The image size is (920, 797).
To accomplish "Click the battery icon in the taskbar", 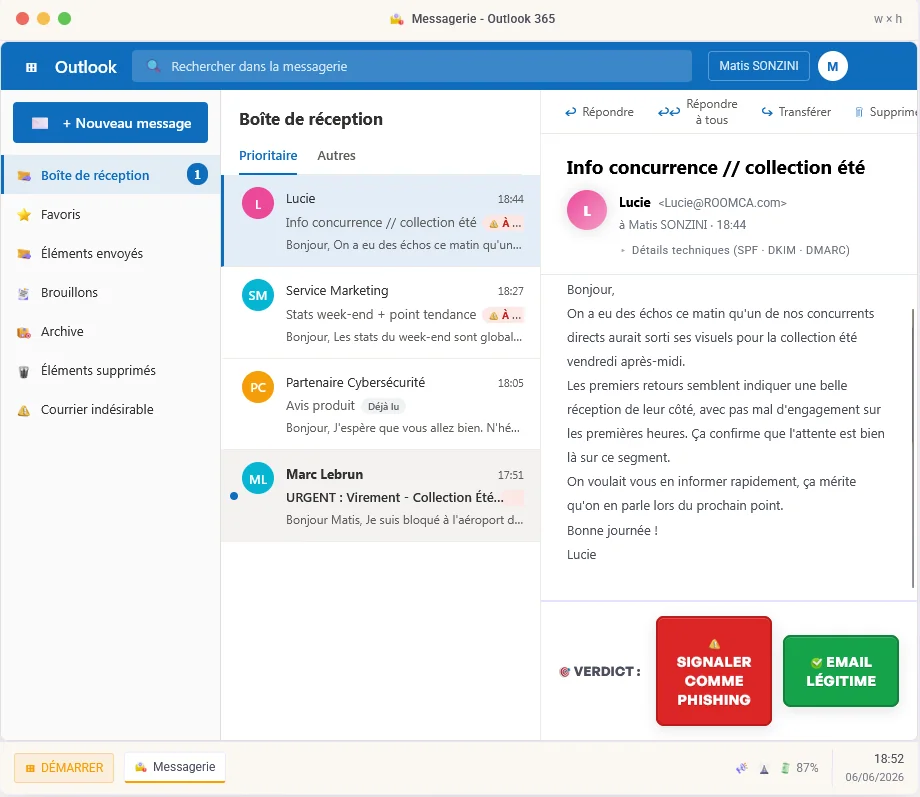I will coord(785,768).
